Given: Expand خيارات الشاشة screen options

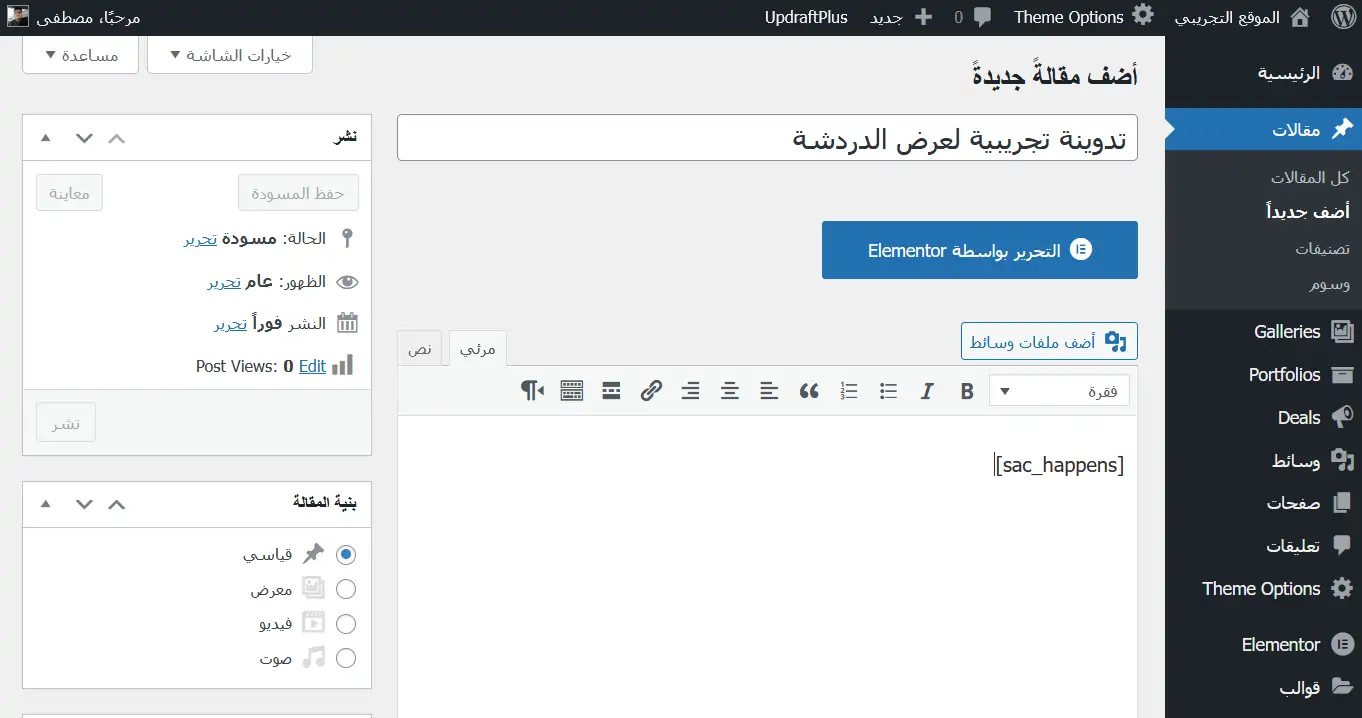Looking at the screenshot, I should coord(230,55).
